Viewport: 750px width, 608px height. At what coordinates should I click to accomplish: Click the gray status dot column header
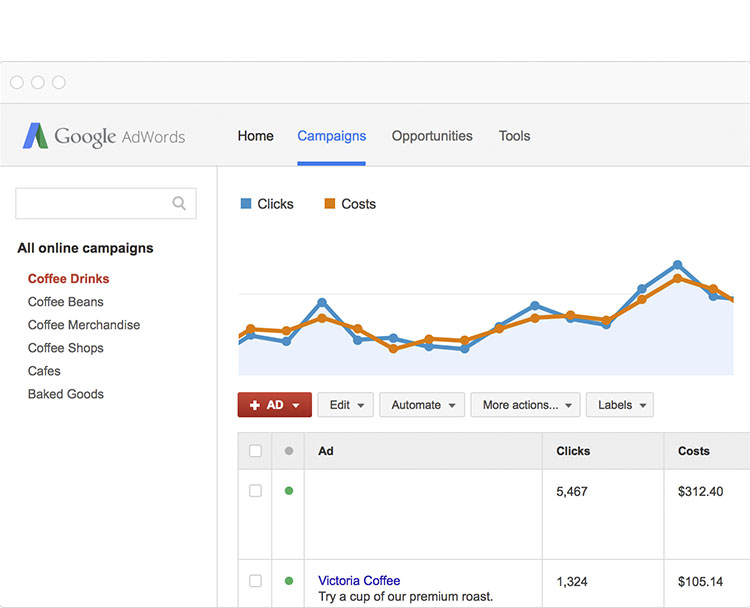pos(289,451)
